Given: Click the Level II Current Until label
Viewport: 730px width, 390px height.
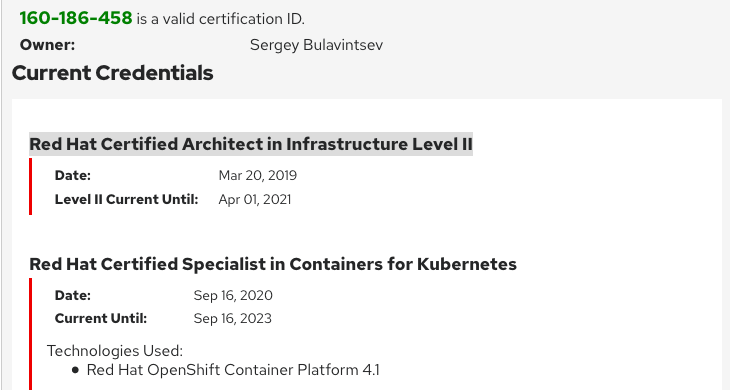Looking at the screenshot, I should [x=126, y=199].
